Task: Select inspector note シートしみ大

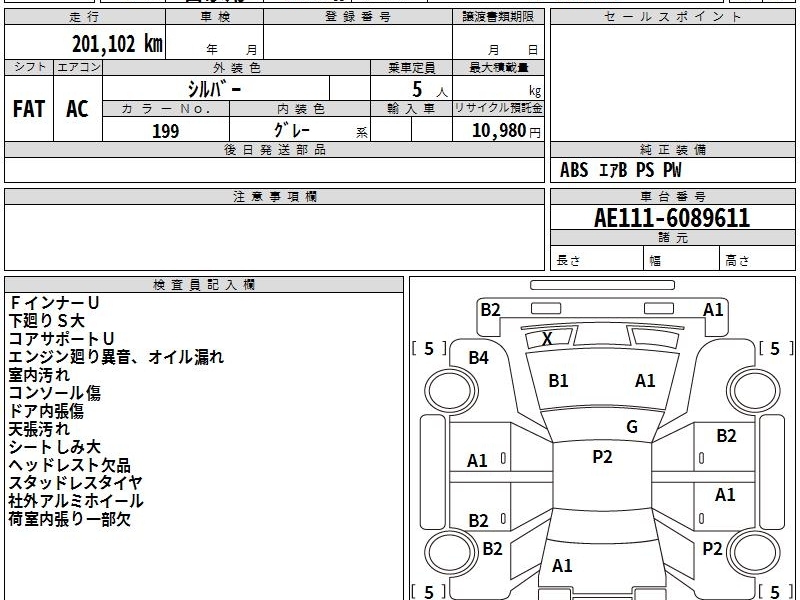Action: pos(55,447)
